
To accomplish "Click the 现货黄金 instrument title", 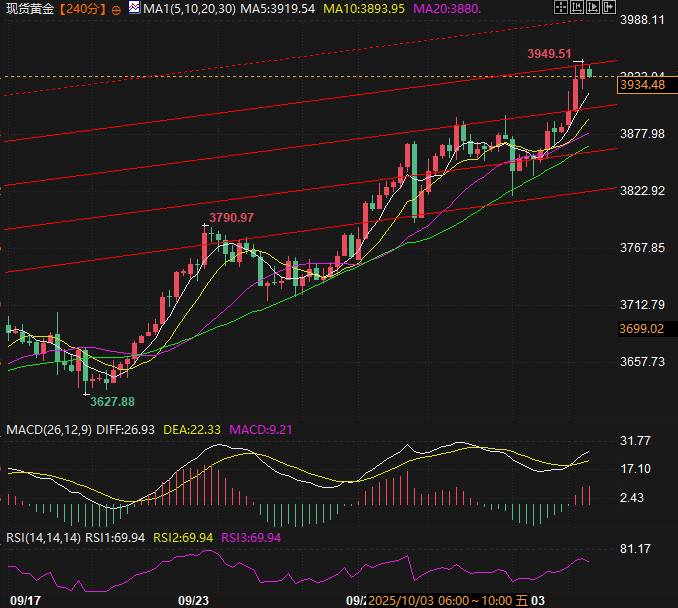I will [30, 9].
